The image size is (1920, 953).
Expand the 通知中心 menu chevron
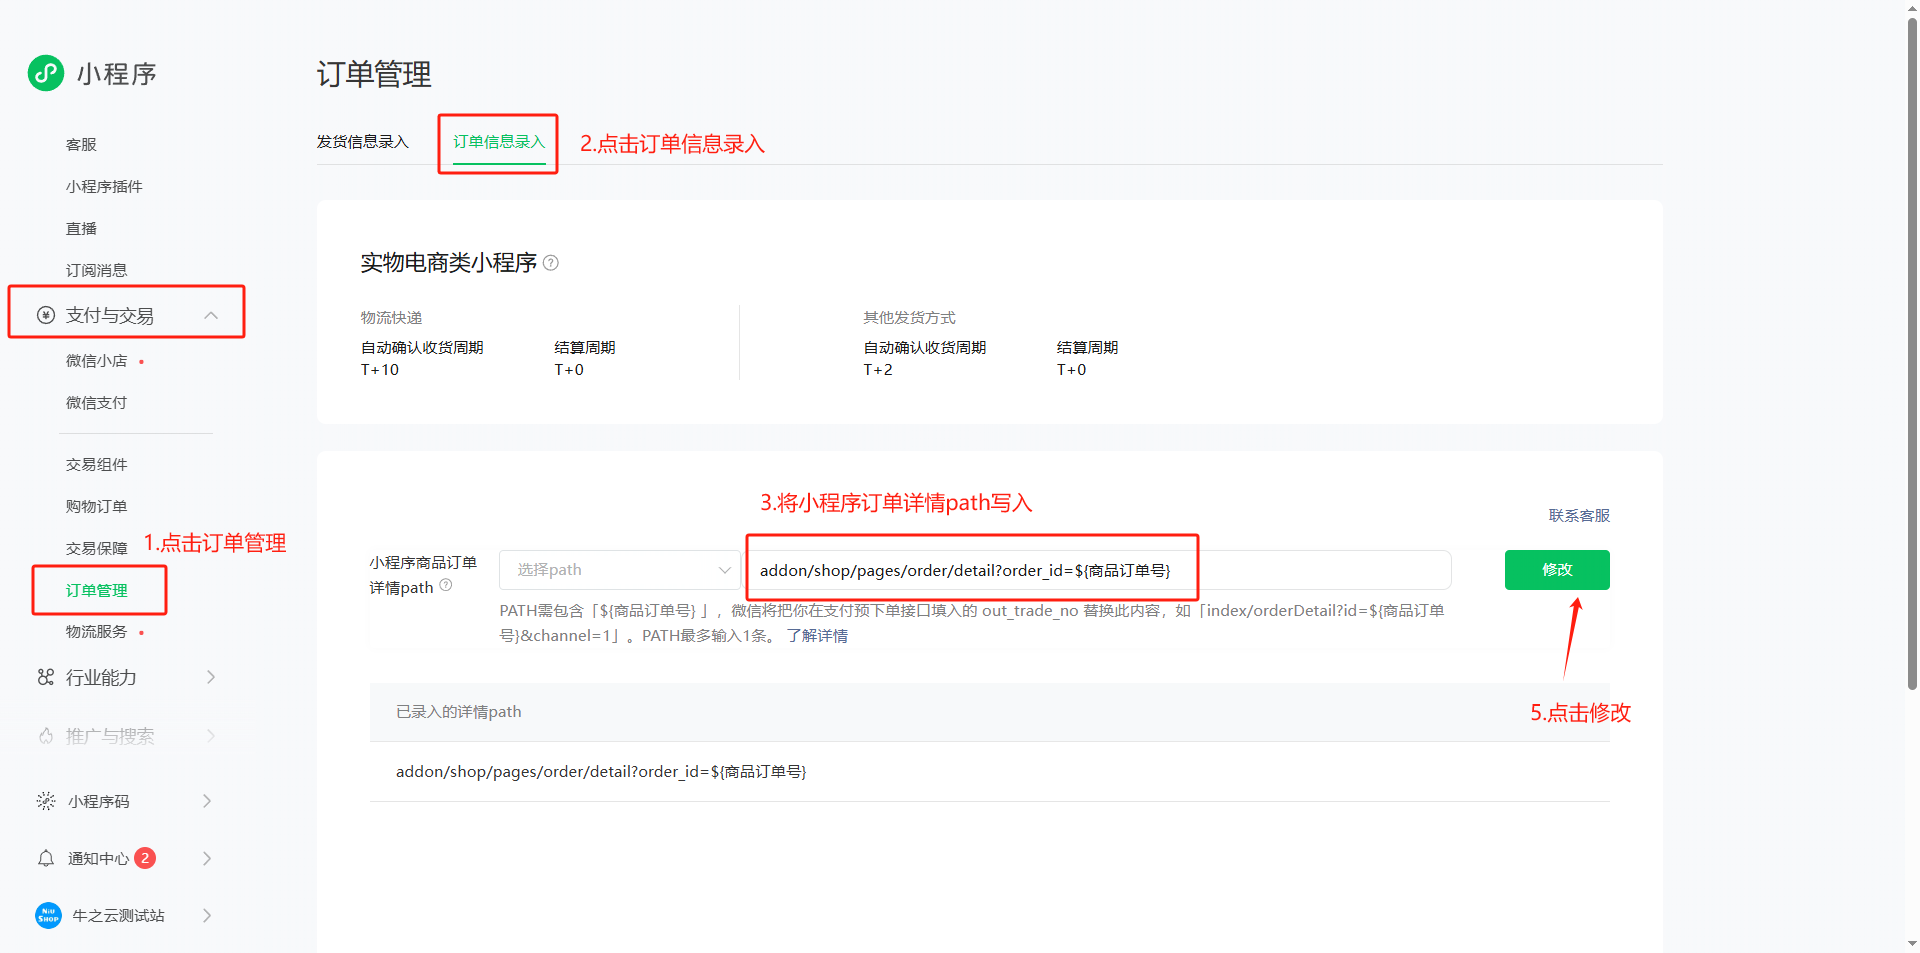click(x=207, y=858)
